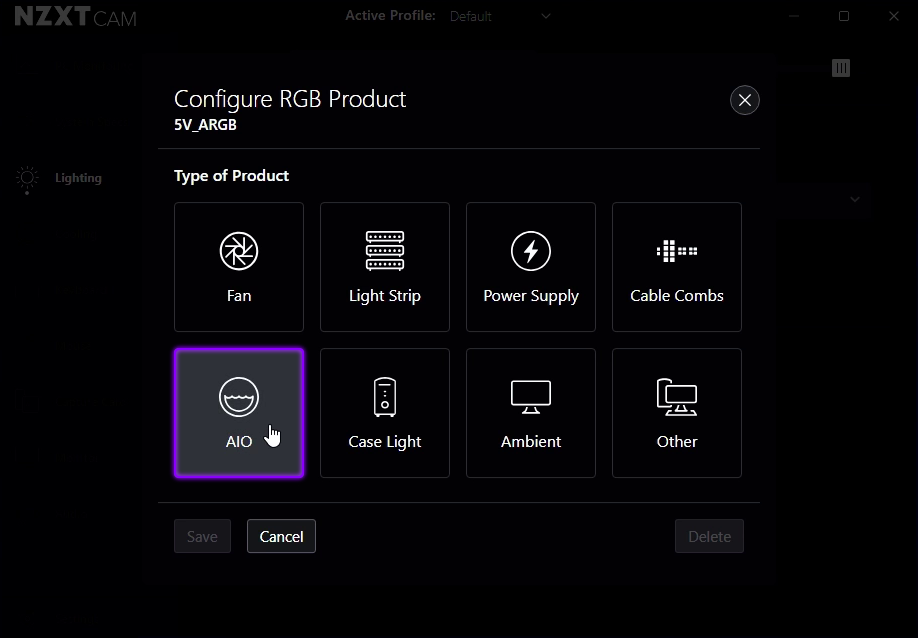The image size is (918, 638).
Task: Click the Default profile name
Action: point(470,16)
